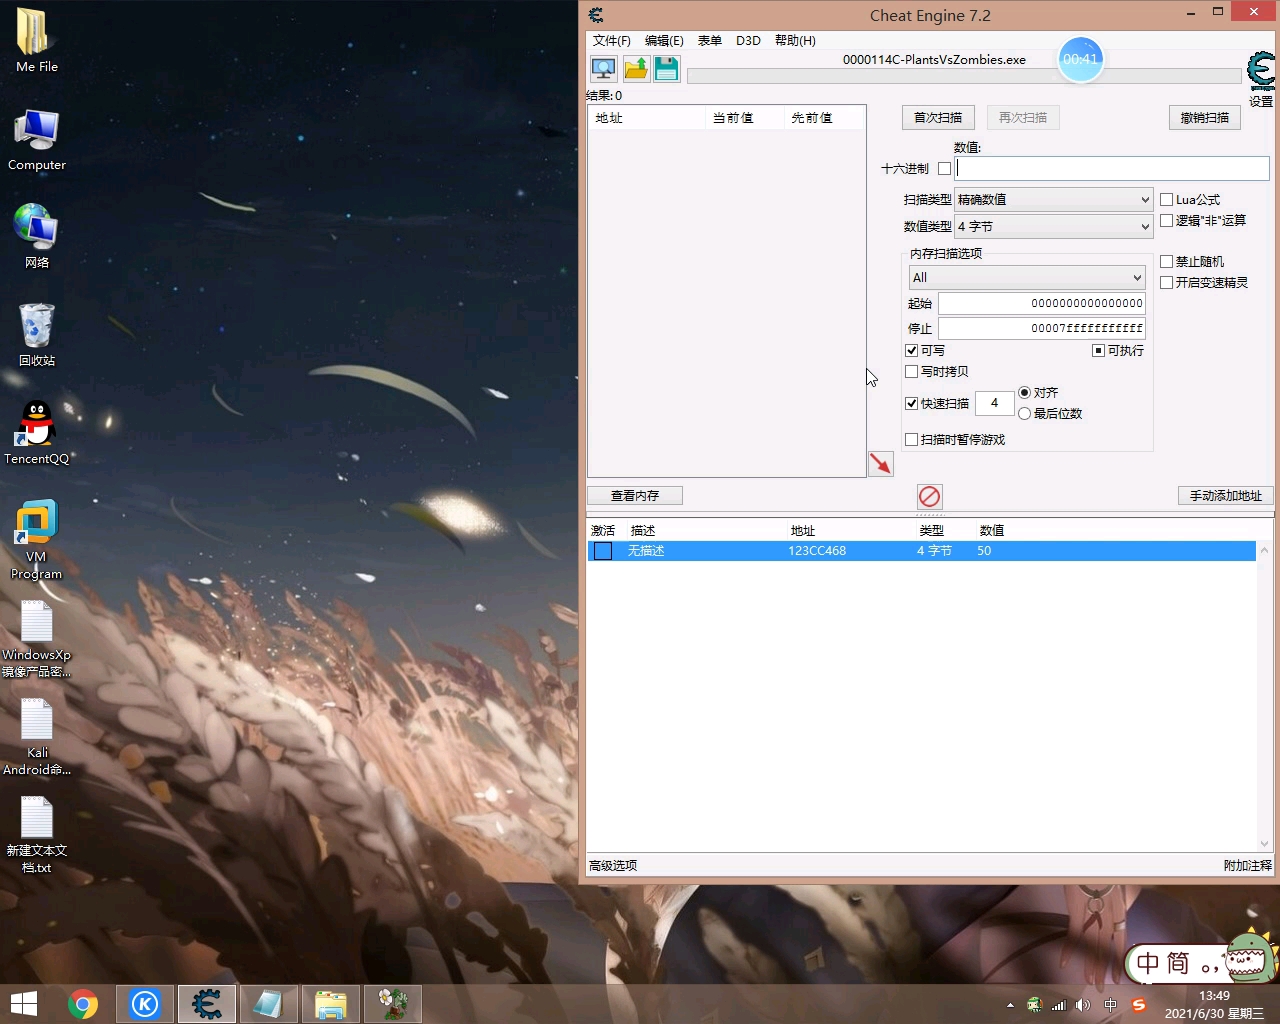Open File Explorer from the taskbar
Image resolution: width=1280 pixels, height=1024 pixels.
(x=331, y=1004)
